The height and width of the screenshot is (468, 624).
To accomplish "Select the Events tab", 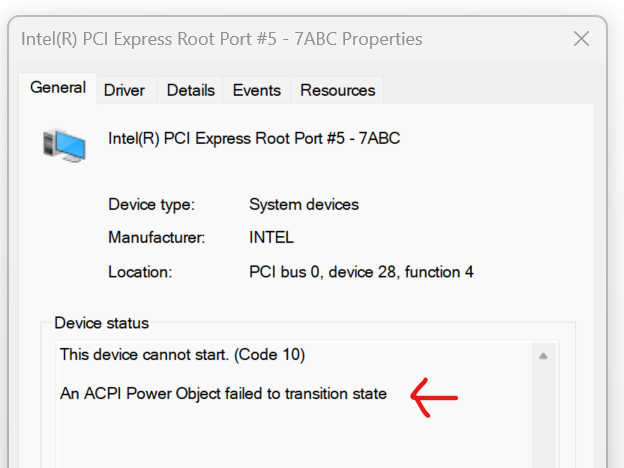I will [x=257, y=90].
